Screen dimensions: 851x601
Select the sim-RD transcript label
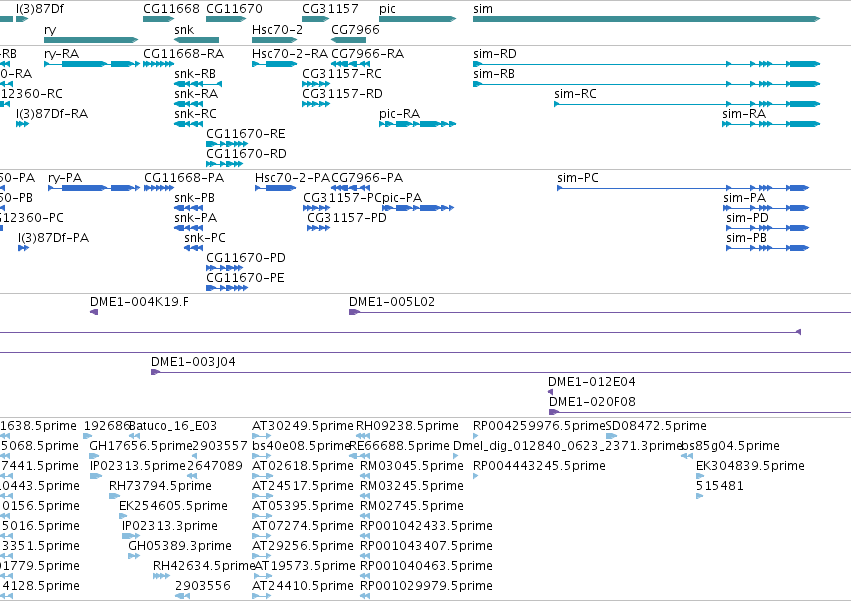coord(495,54)
